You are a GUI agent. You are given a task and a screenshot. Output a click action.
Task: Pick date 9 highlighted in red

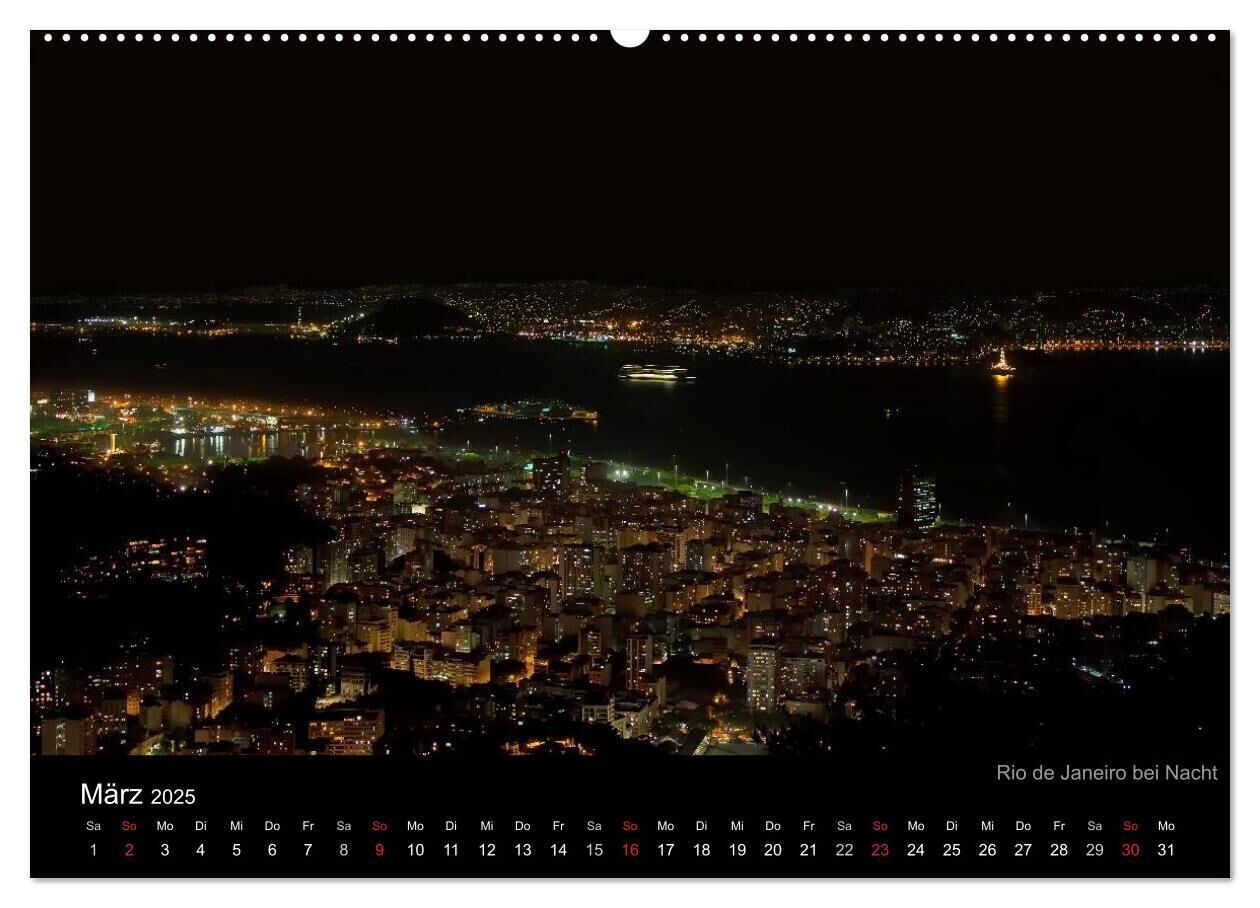[379, 850]
